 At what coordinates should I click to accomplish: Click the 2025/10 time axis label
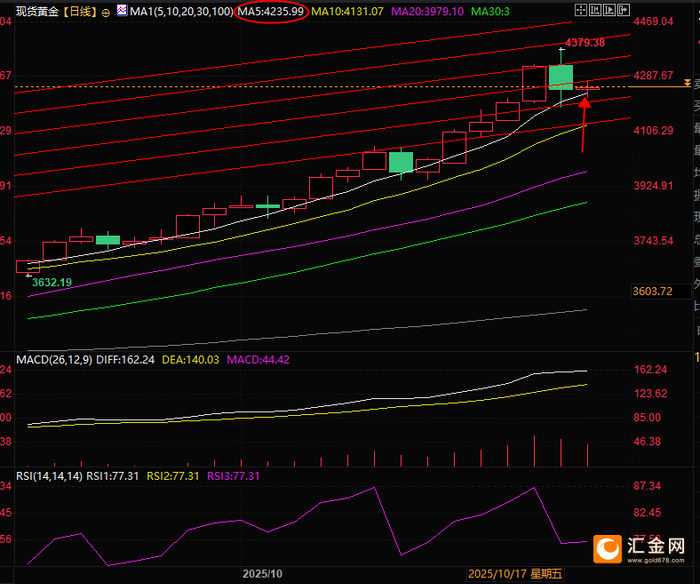(x=262, y=574)
